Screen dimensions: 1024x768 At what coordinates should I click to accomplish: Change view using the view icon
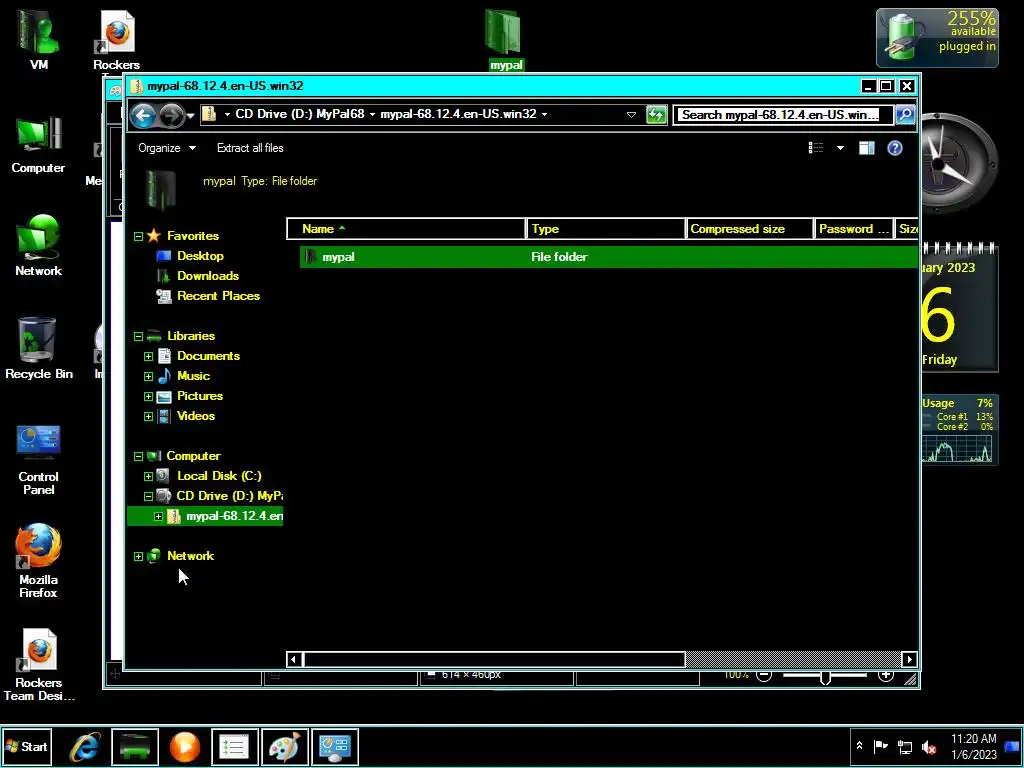click(x=816, y=148)
